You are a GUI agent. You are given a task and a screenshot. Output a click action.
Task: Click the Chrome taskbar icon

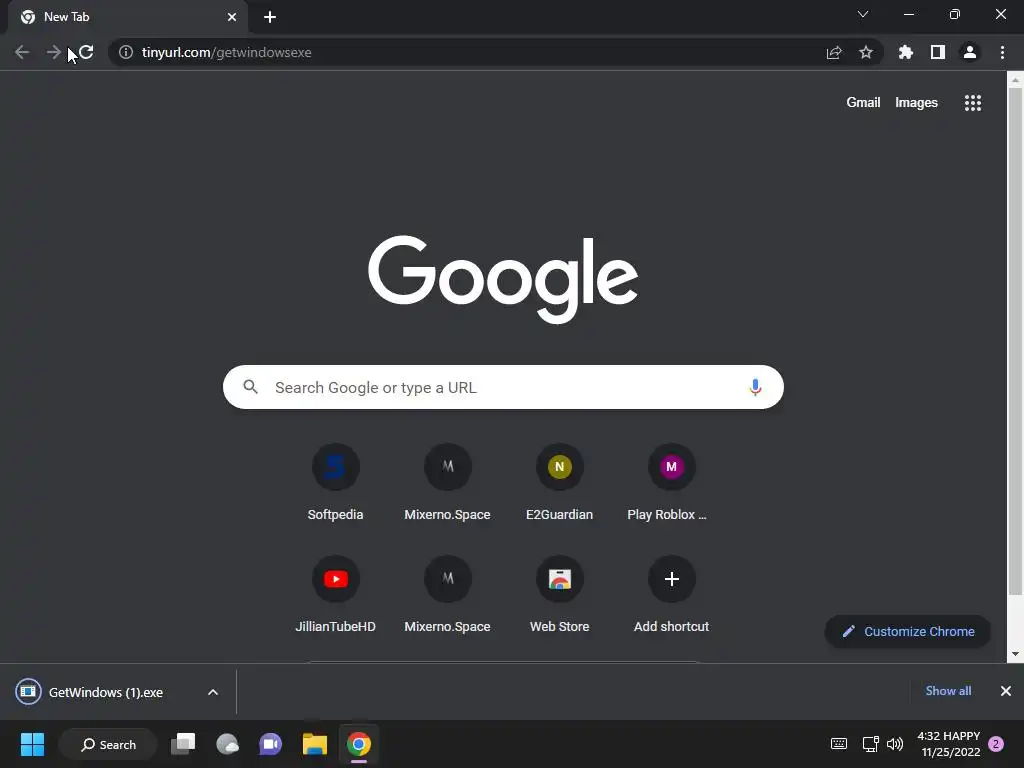pyautogui.click(x=359, y=744)
